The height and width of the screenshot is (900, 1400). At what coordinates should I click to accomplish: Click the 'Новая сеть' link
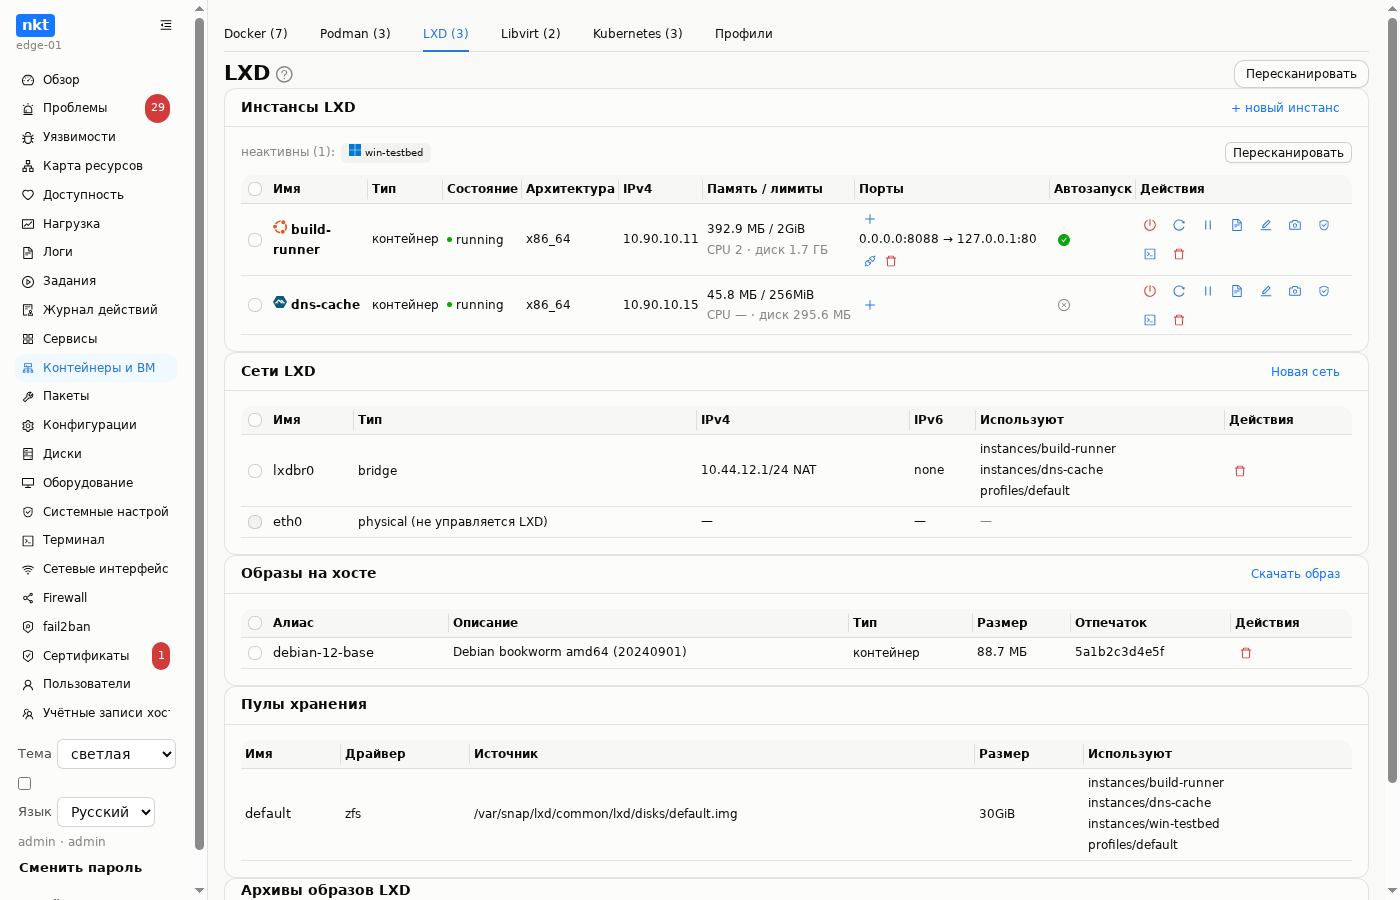[1305, 372]
